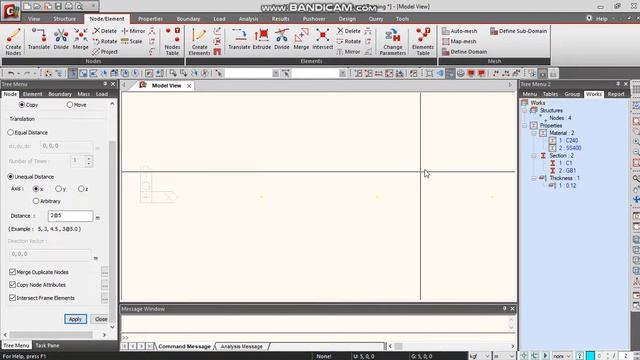The width and height of the screenshot is (640, 360).
Task: Click Delete nodes button
Action: coord(105,31)
